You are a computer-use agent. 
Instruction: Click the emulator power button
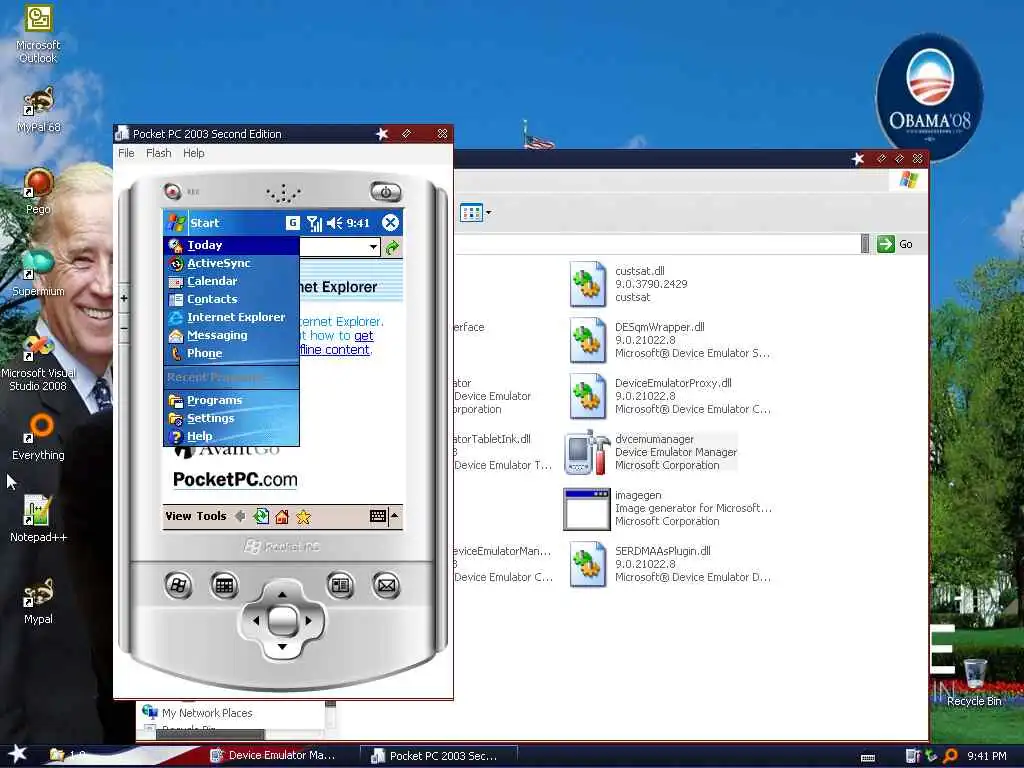pos(385,192)
